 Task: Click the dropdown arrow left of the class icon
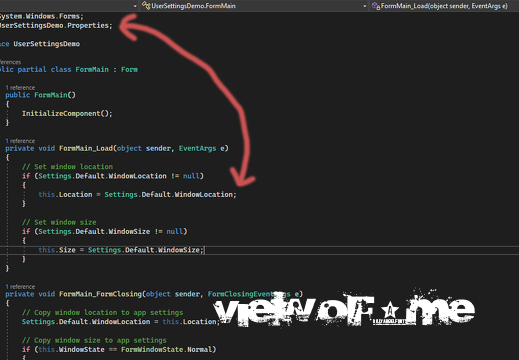click(x=135, y=6)
